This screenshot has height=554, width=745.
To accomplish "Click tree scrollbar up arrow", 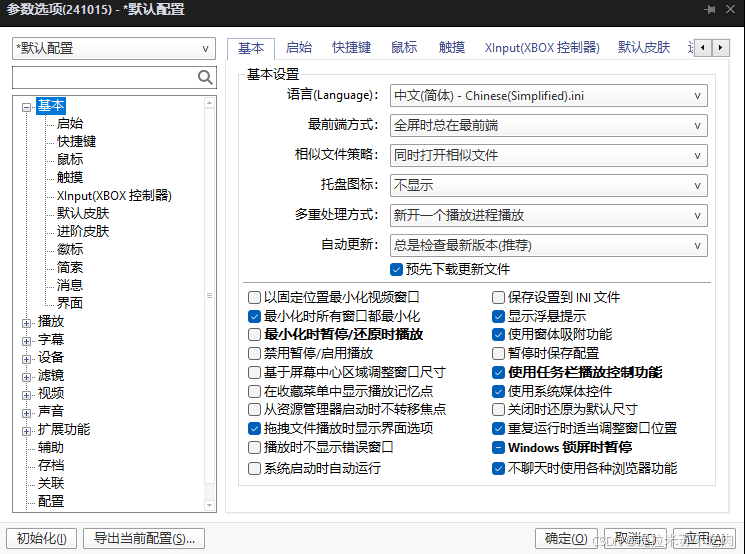I will 210,103.
